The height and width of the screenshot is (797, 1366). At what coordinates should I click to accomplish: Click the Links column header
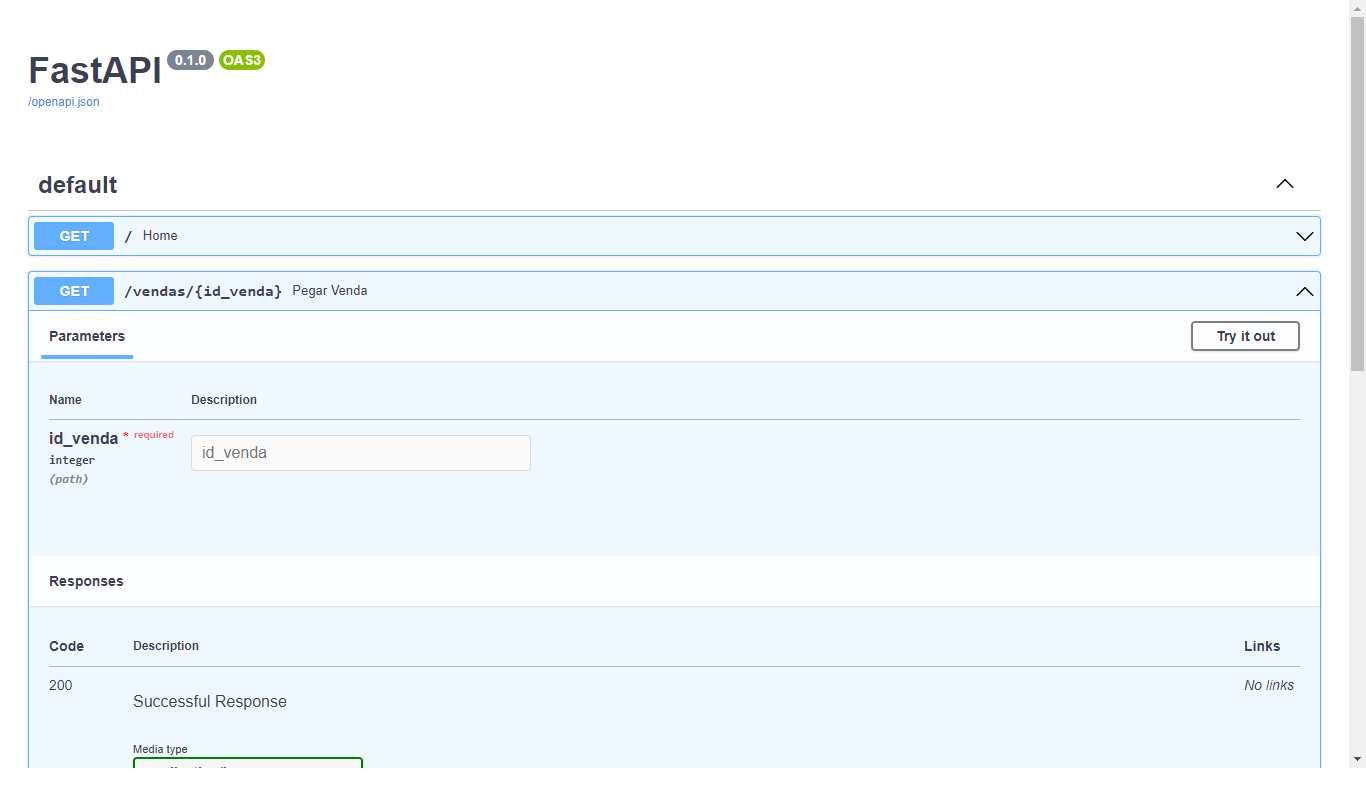coord(1262,646)
